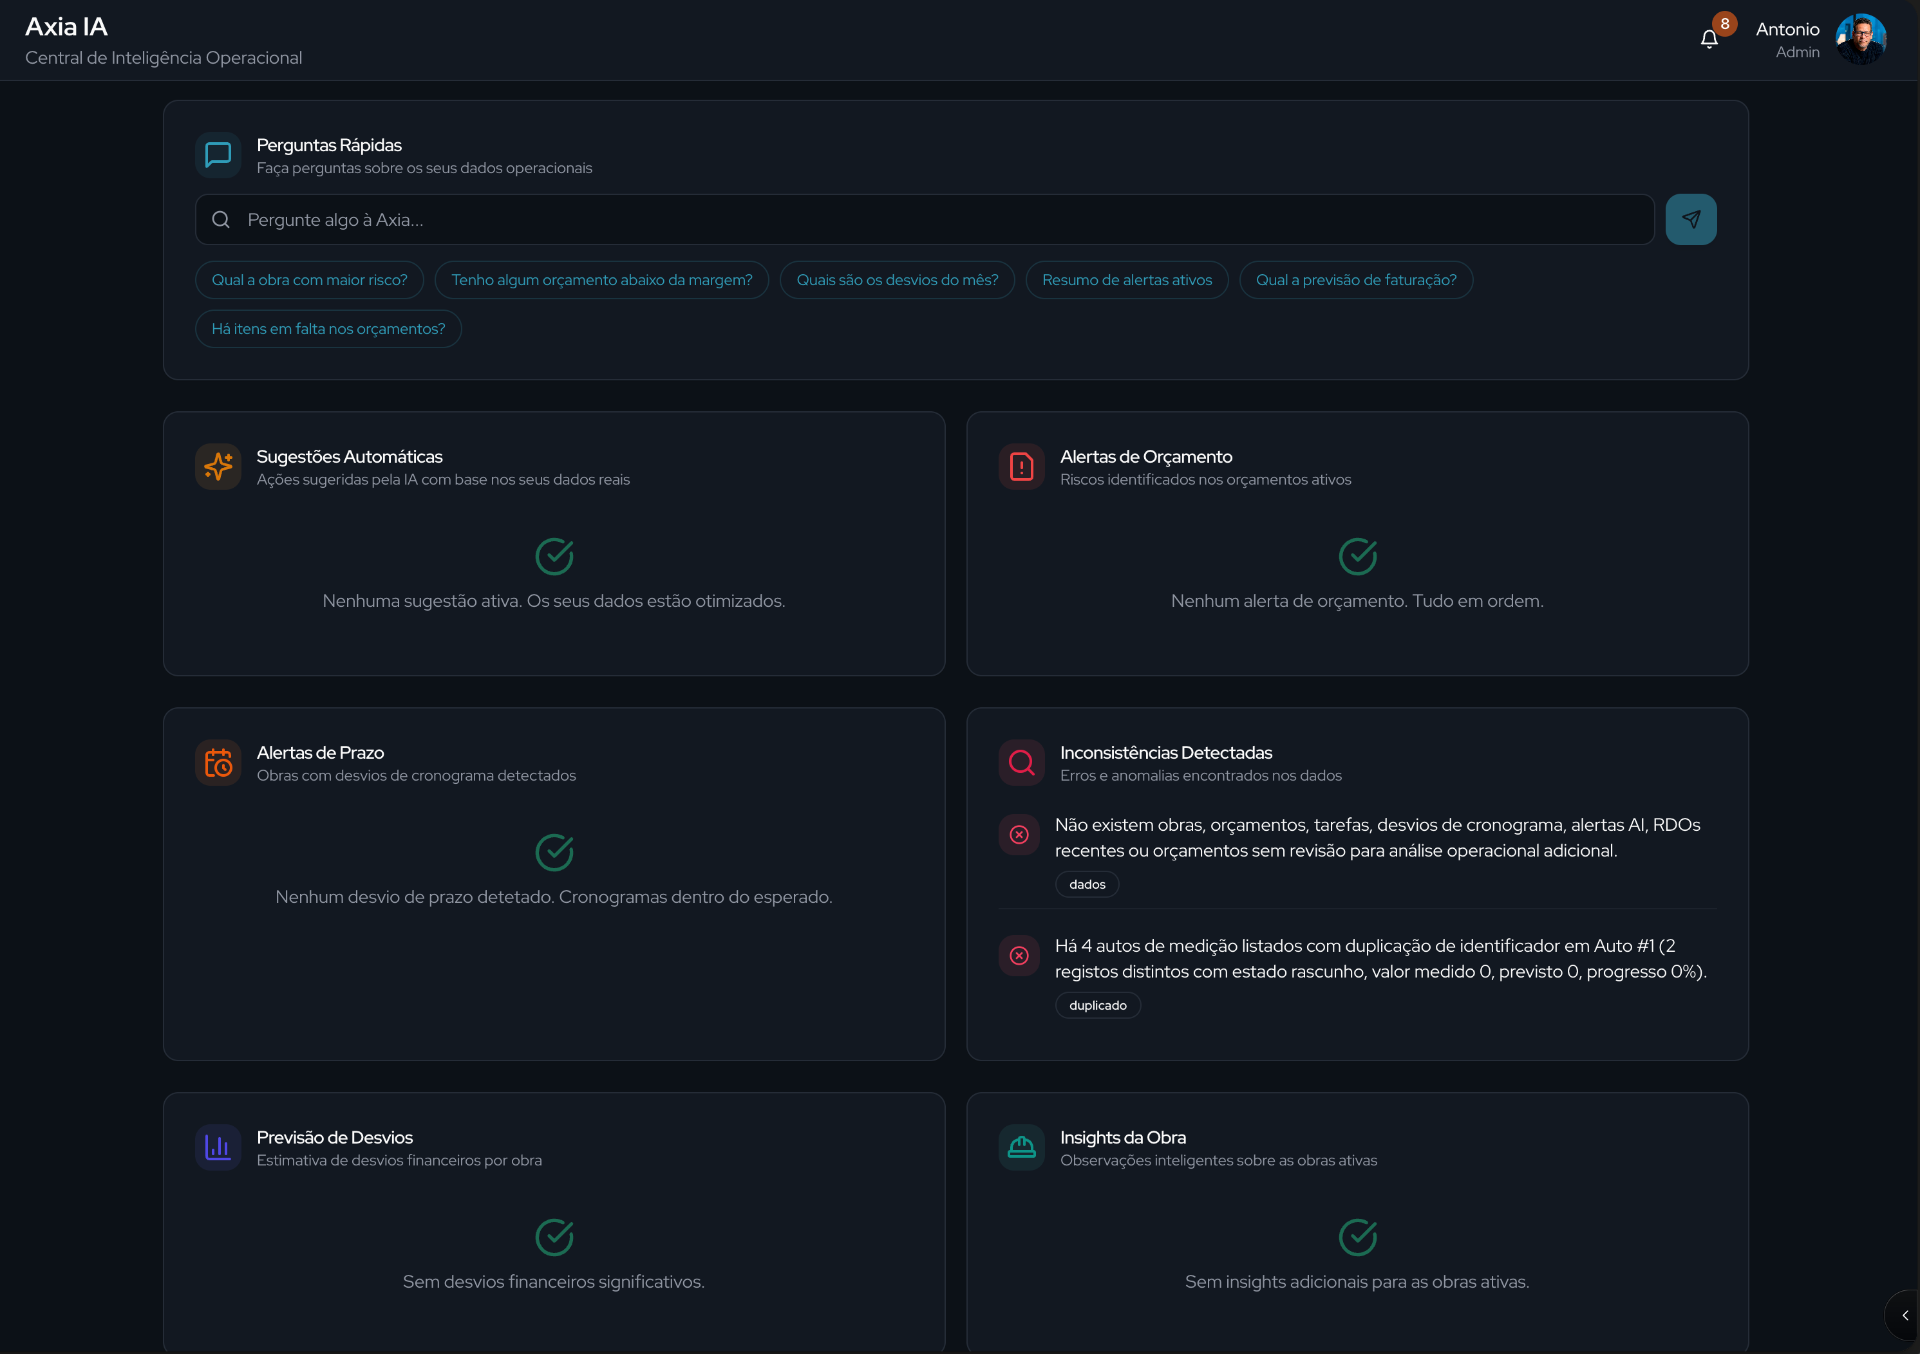Send the question with the paper-plane button
Screen dimensions: 1920x1354
(1691, 219)
